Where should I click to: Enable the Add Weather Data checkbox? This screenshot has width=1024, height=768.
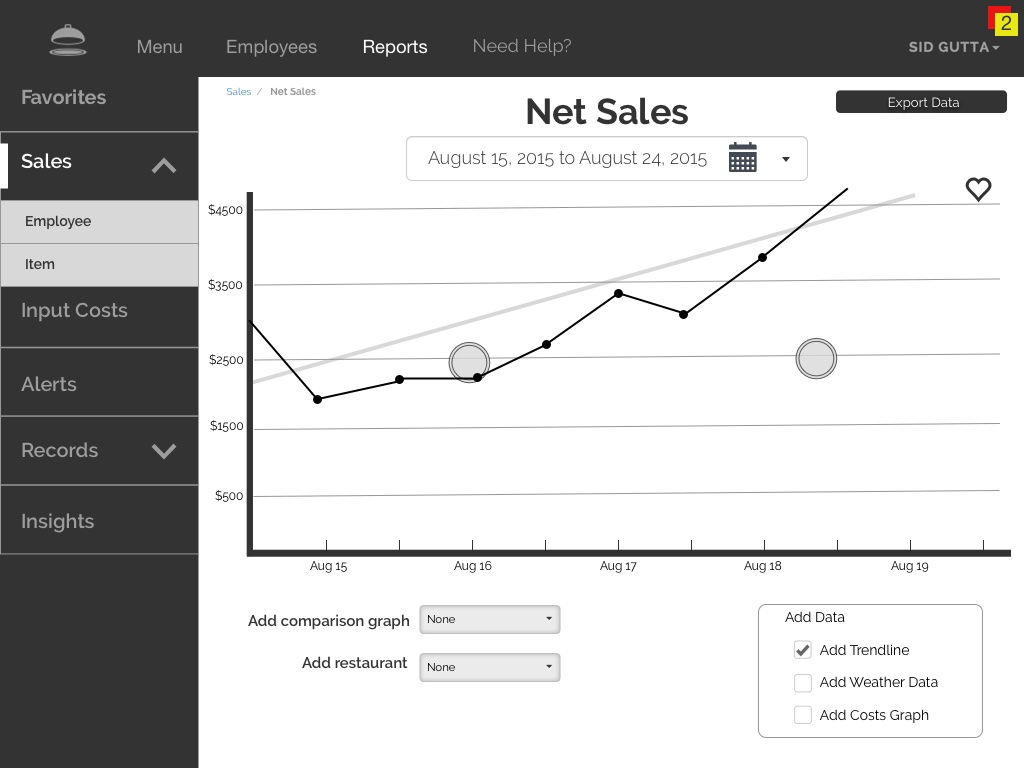coord(803,682)
